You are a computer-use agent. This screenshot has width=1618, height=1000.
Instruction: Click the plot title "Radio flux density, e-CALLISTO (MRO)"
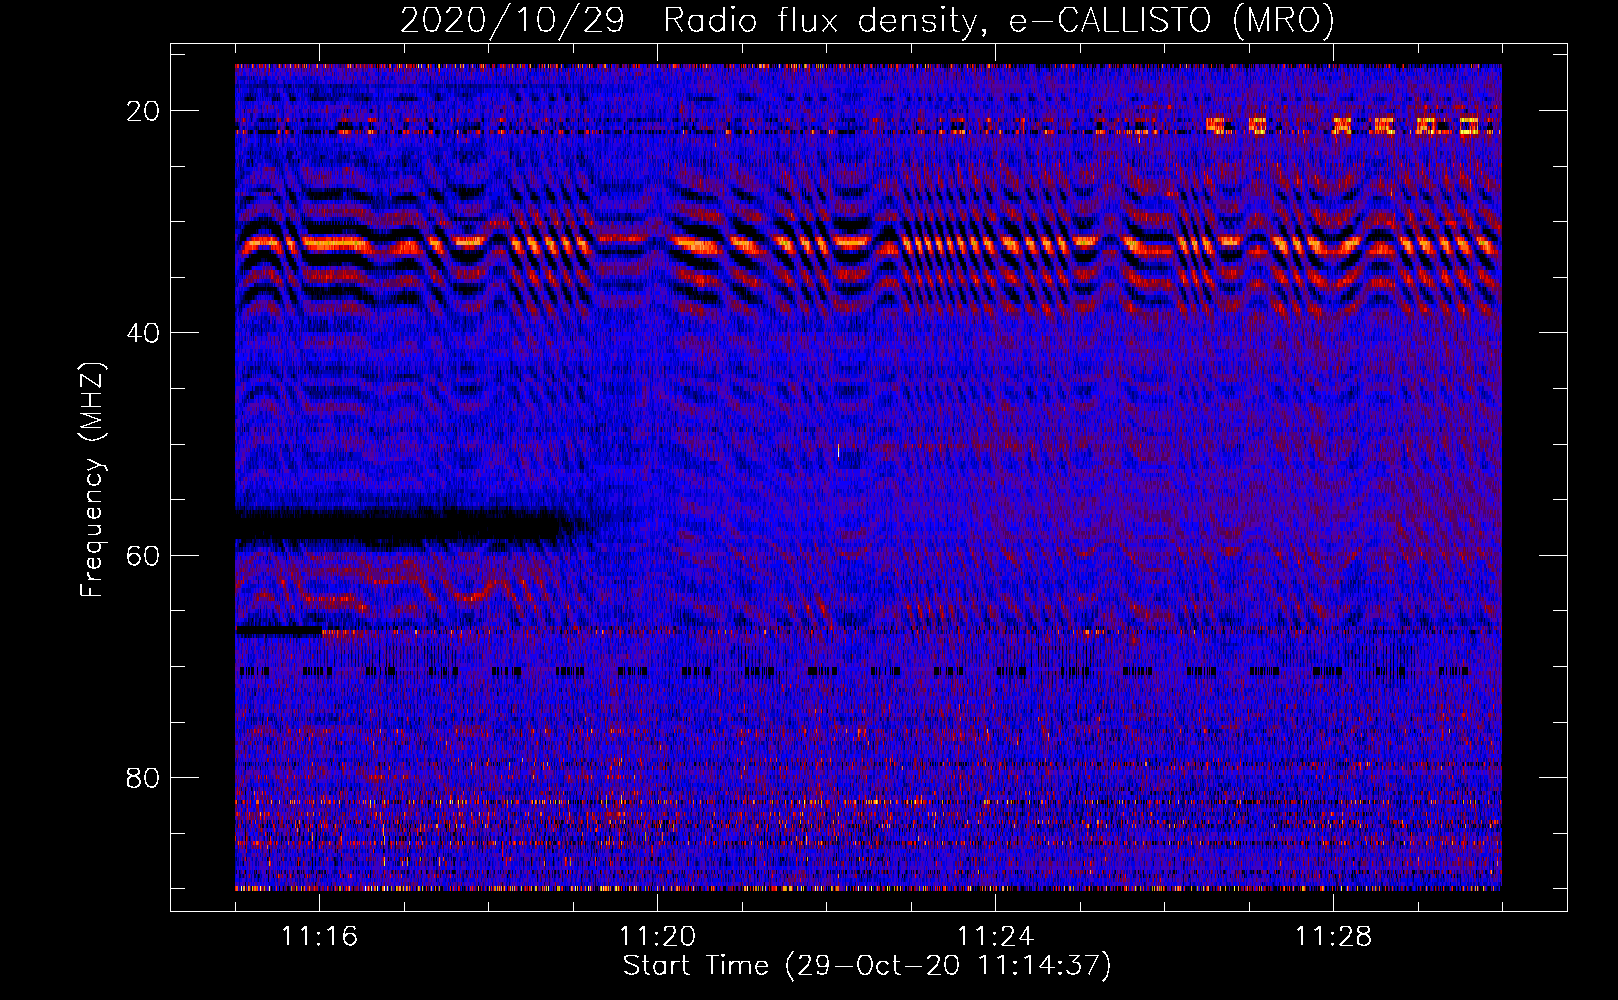tap(998, 21)
